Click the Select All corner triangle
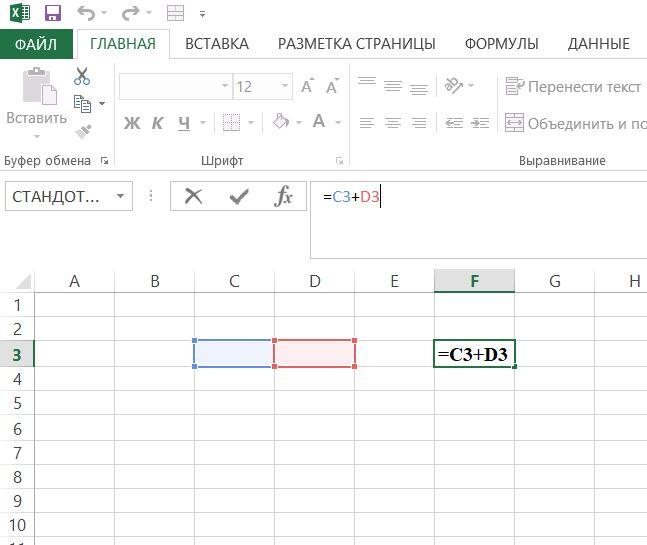The height and width of the screenshot is (545, 647). pyautogui.click(x=24, y=281)
